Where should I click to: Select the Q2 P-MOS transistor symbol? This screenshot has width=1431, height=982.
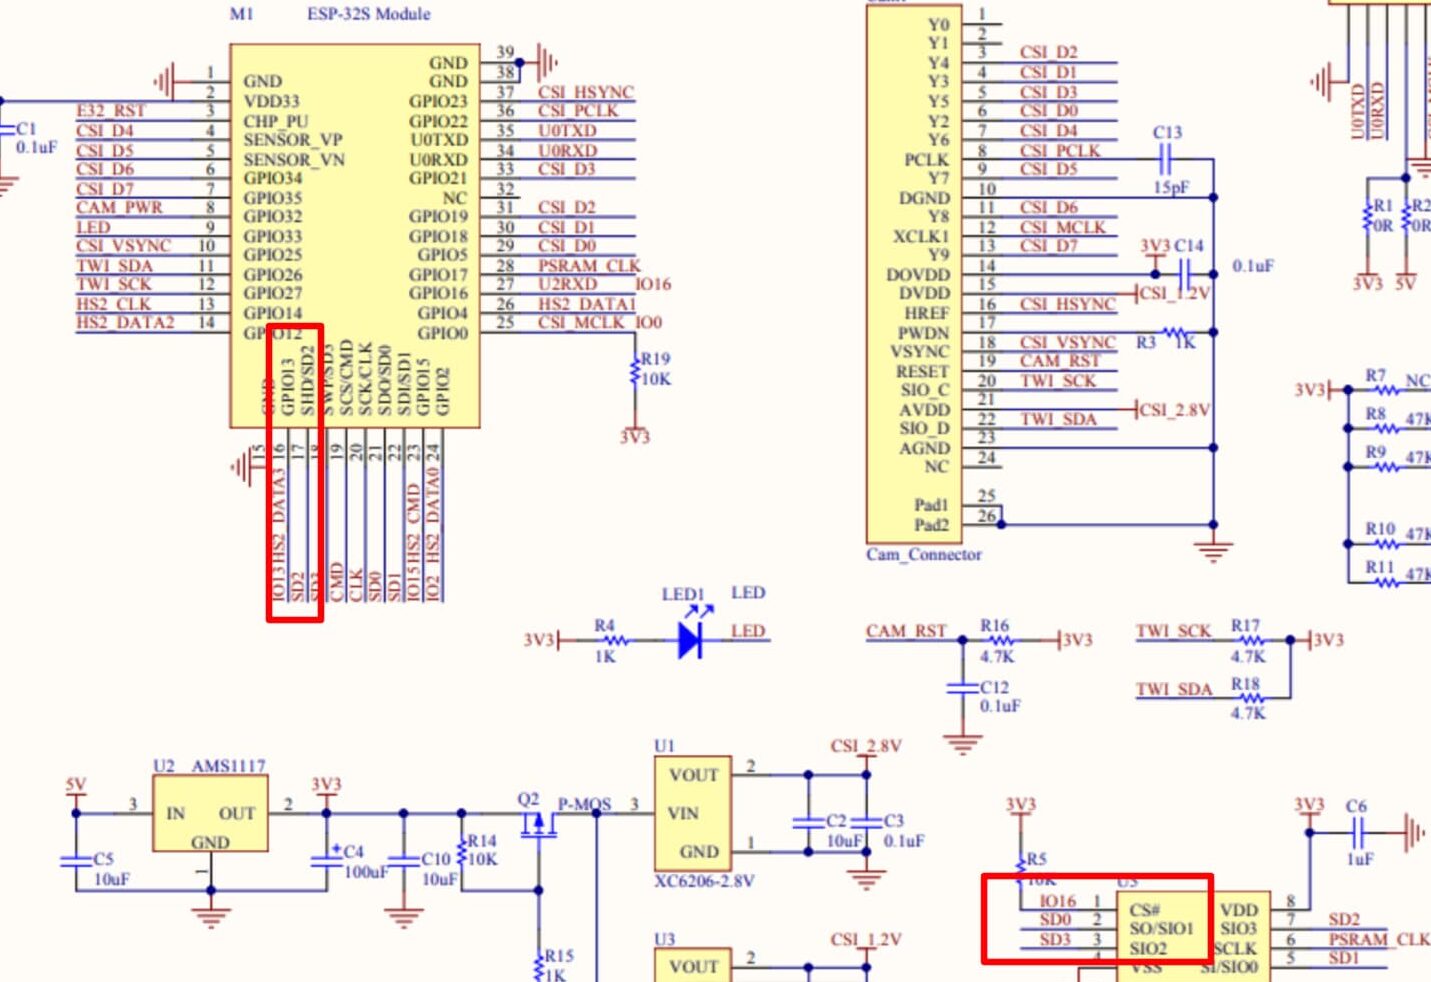[540, 823]
